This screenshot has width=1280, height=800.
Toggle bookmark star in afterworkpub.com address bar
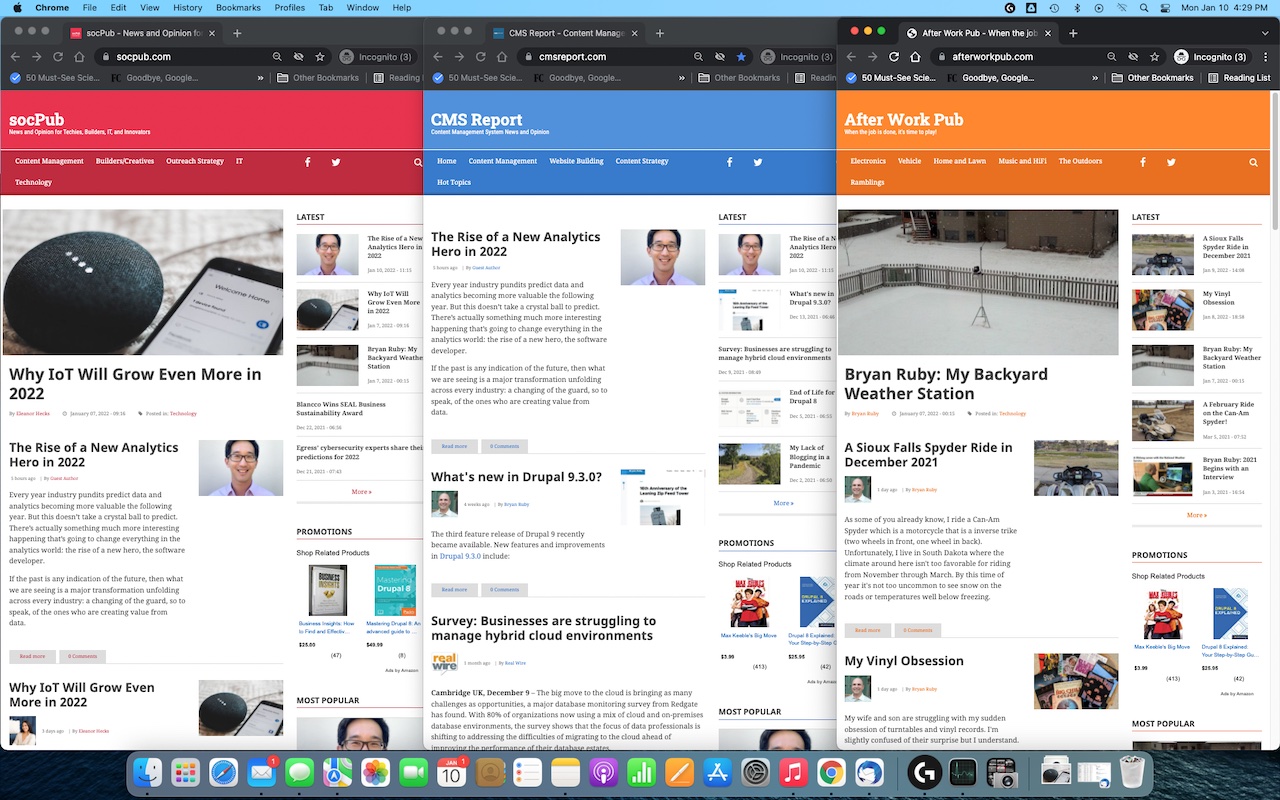click(x=1155, y=57)
